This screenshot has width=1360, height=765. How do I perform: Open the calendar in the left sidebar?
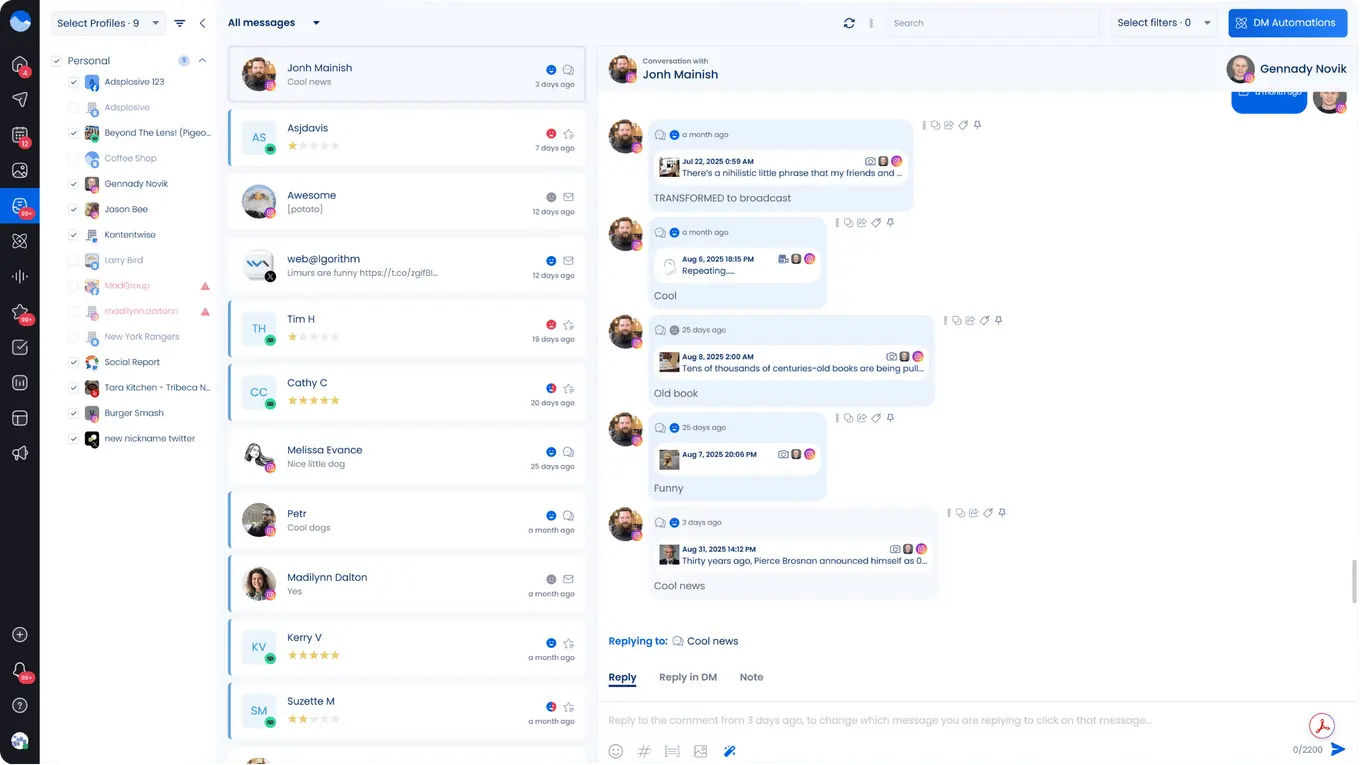pos(19,135)
